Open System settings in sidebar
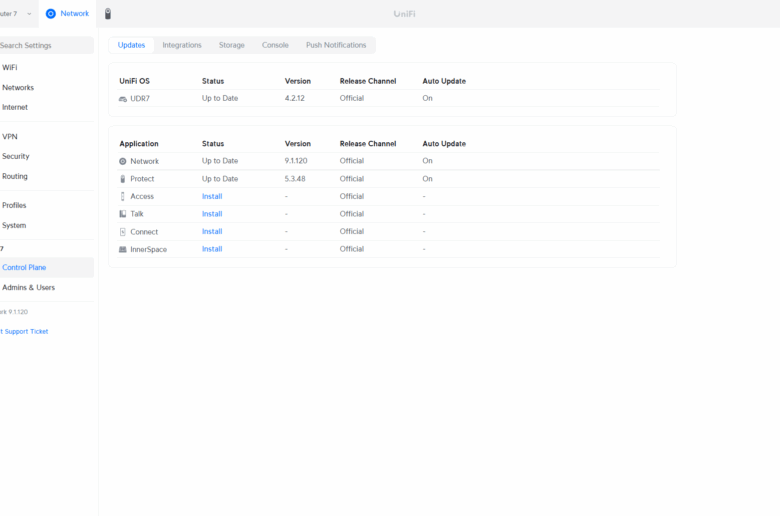 pyautogui.click(x=14, y=225)
